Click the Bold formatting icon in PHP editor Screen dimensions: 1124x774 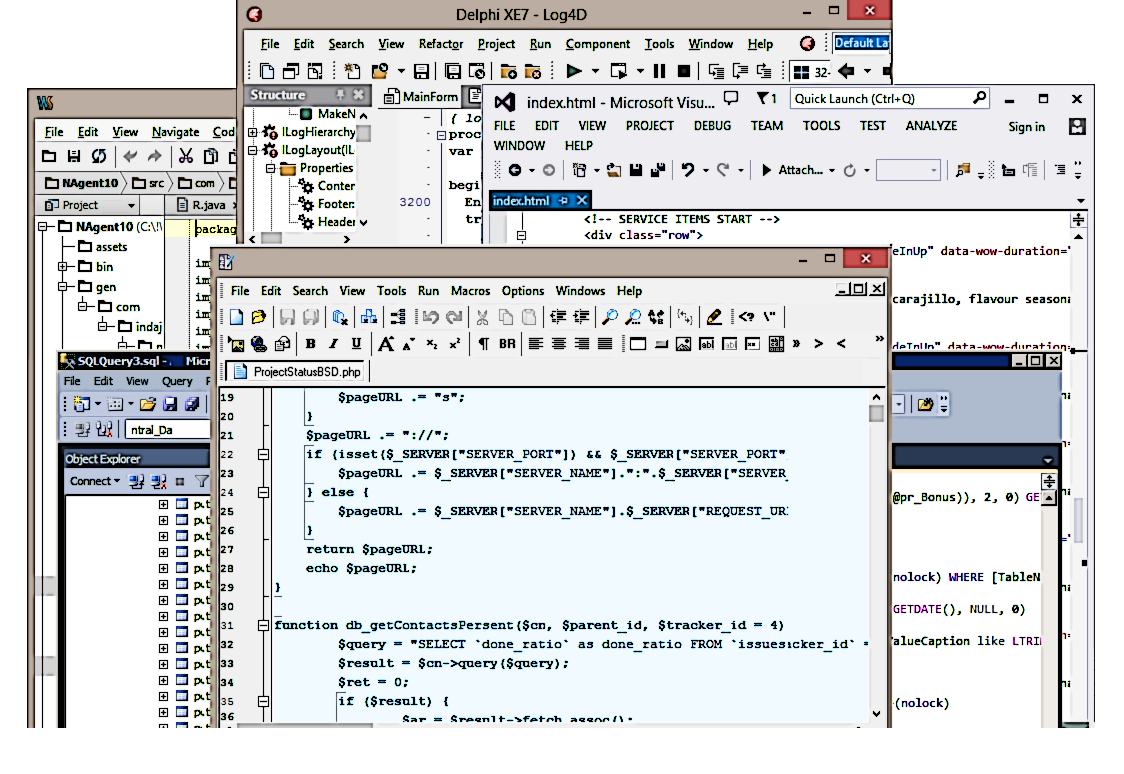(x=310, y=344)
